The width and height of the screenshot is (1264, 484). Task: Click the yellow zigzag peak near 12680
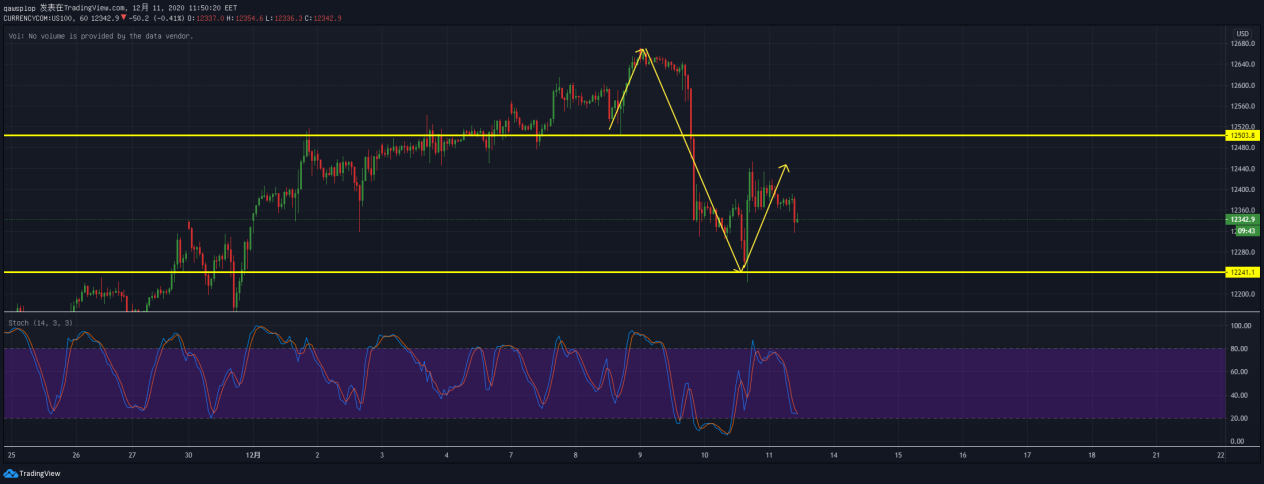point(642,49)
